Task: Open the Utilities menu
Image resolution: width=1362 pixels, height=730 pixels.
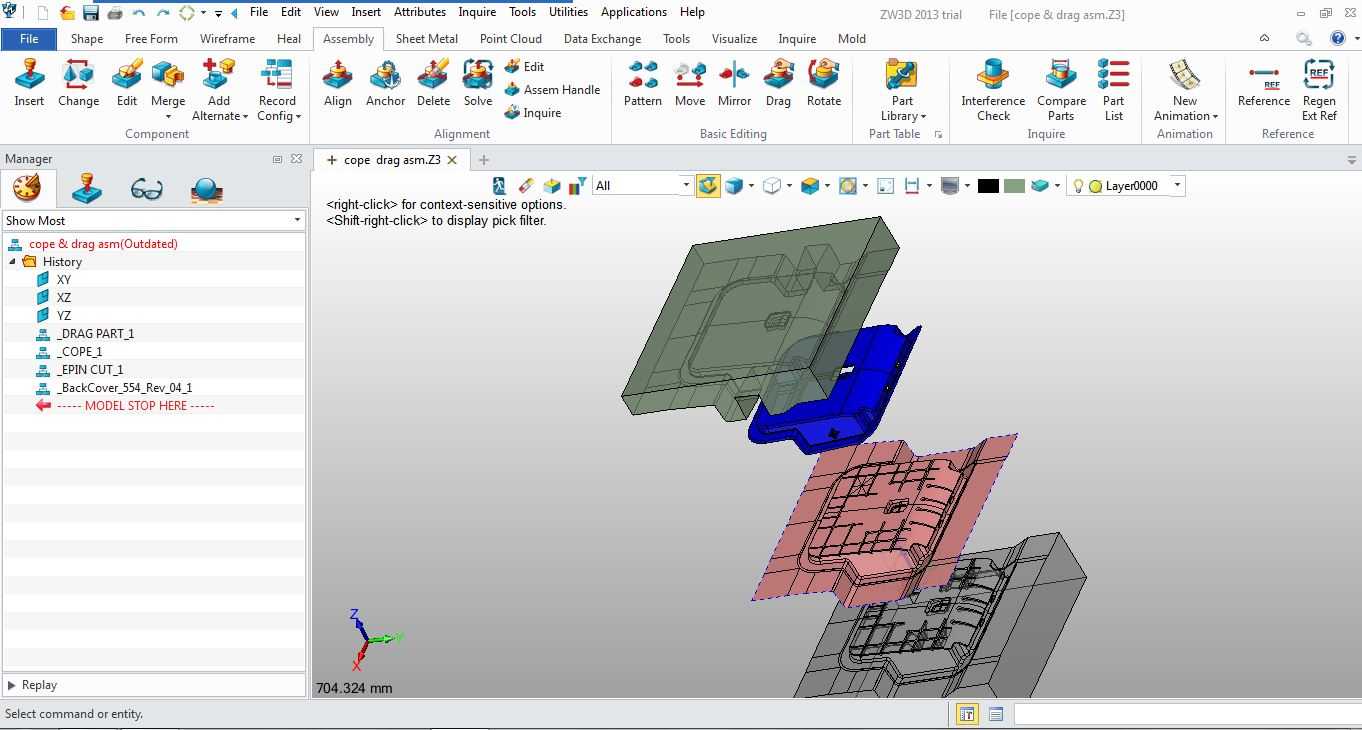Action: [568, 12]
